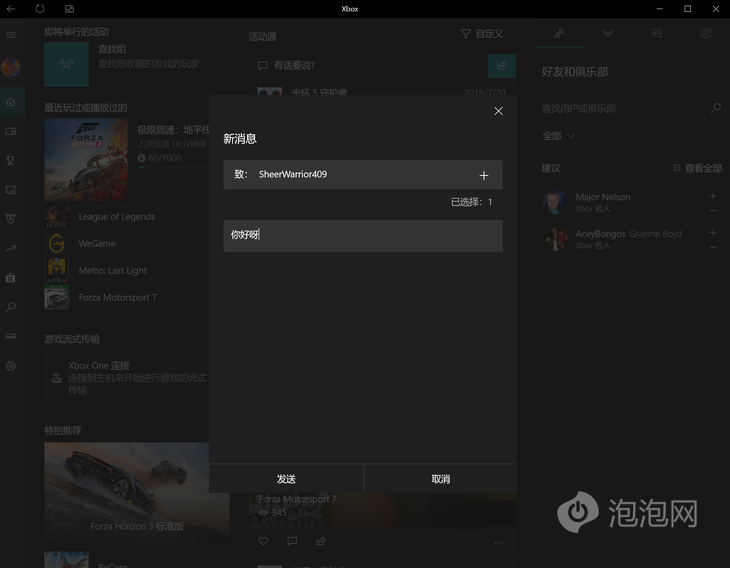Click the share icon next to 有话要说
The height and width of the screenshot is (568, 730).
point(501,66)
